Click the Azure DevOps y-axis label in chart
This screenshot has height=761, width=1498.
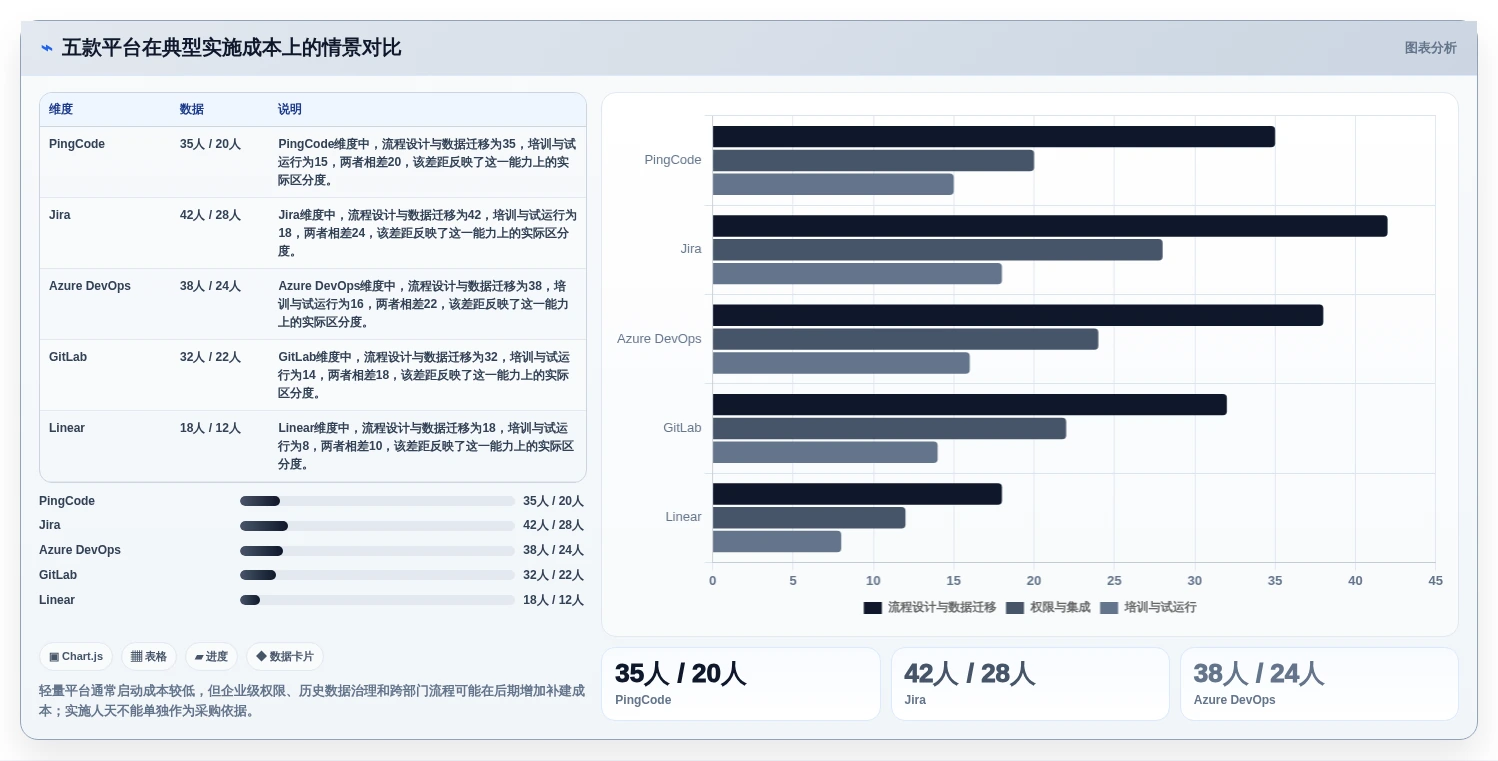659,339
